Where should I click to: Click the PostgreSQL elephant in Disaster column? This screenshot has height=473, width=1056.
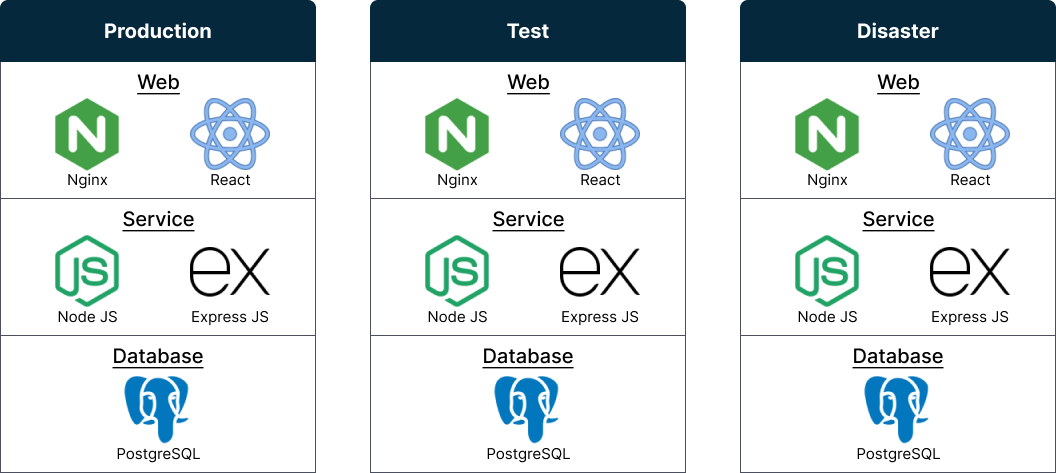coord(898,408)
